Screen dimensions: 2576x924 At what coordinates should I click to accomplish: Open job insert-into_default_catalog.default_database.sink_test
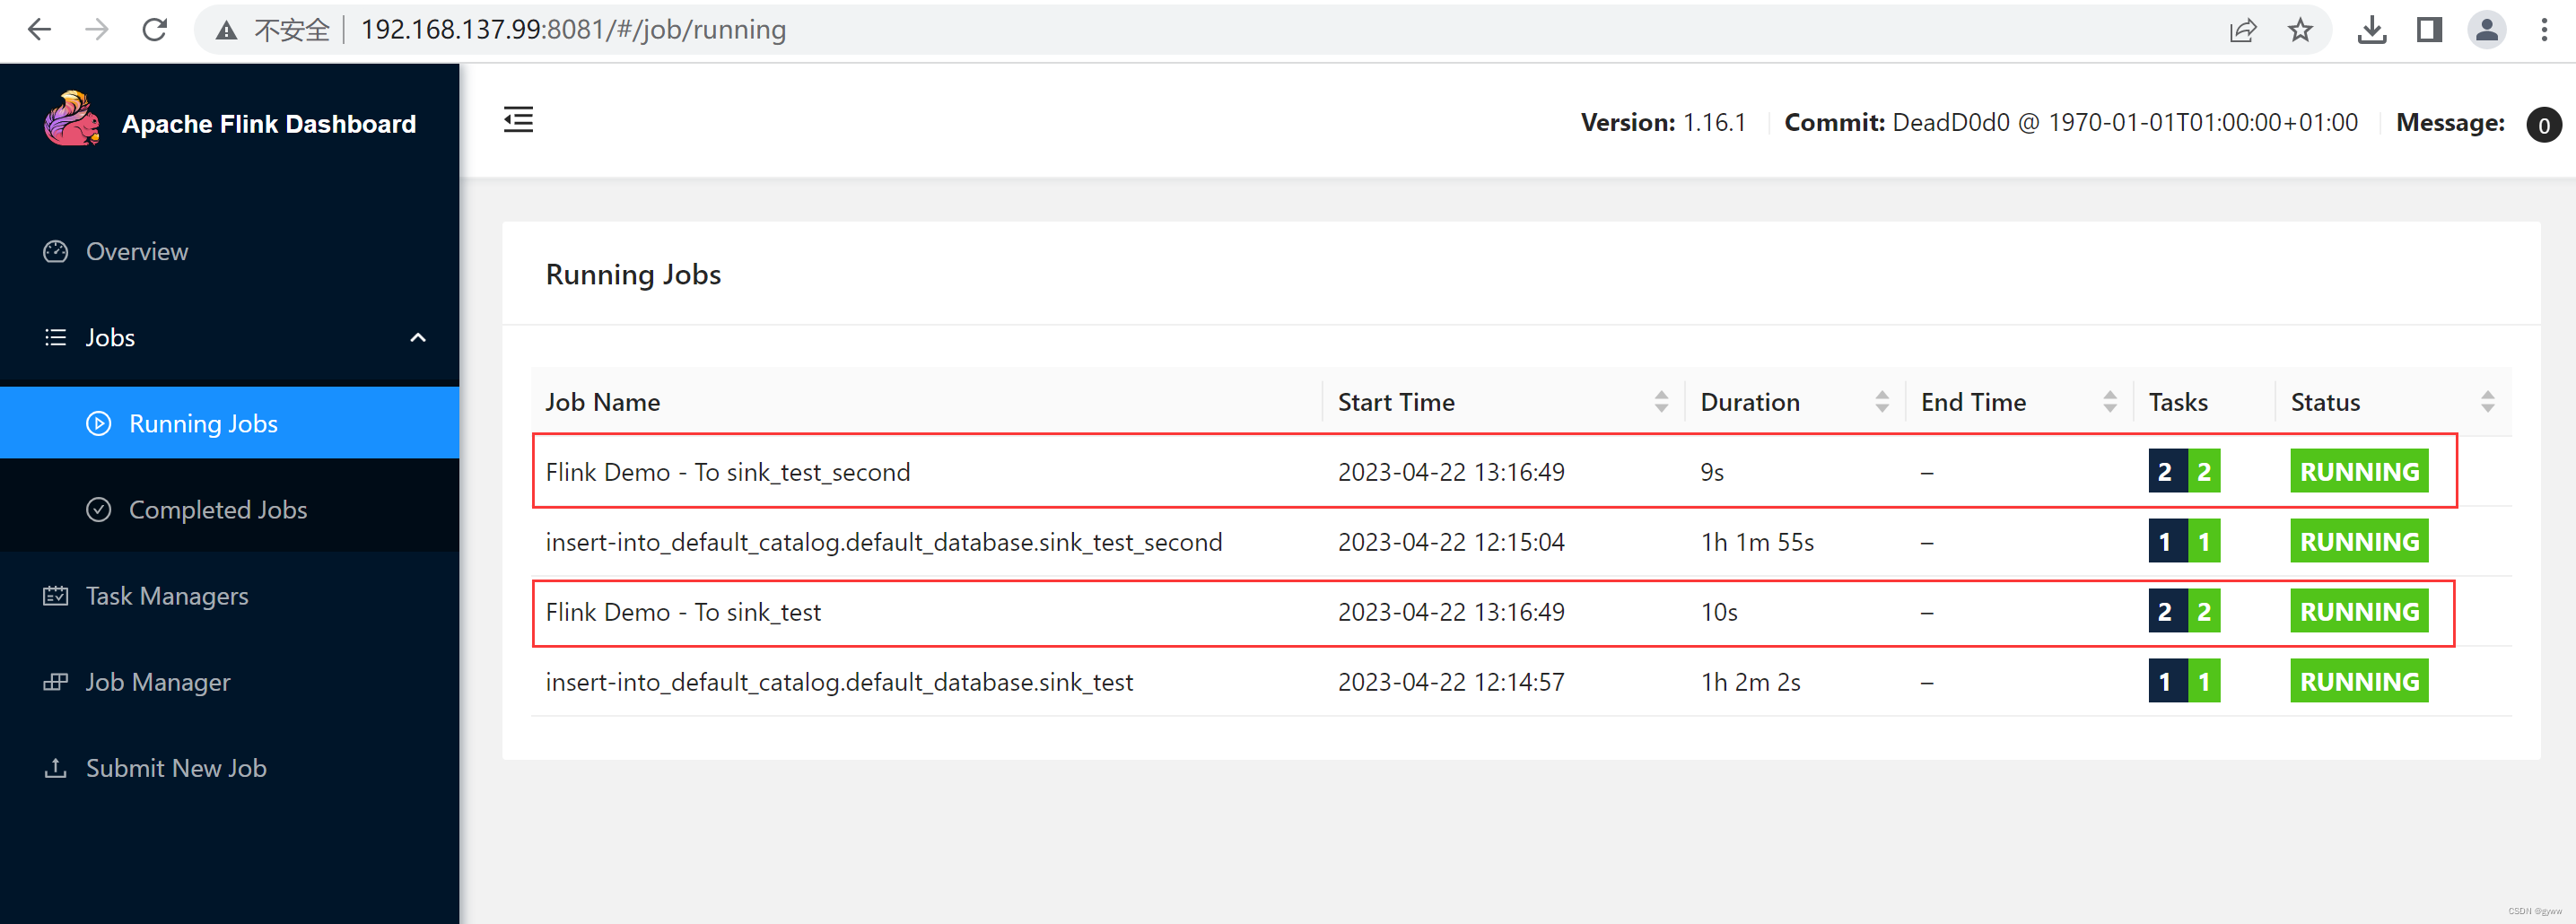point(839,682)
